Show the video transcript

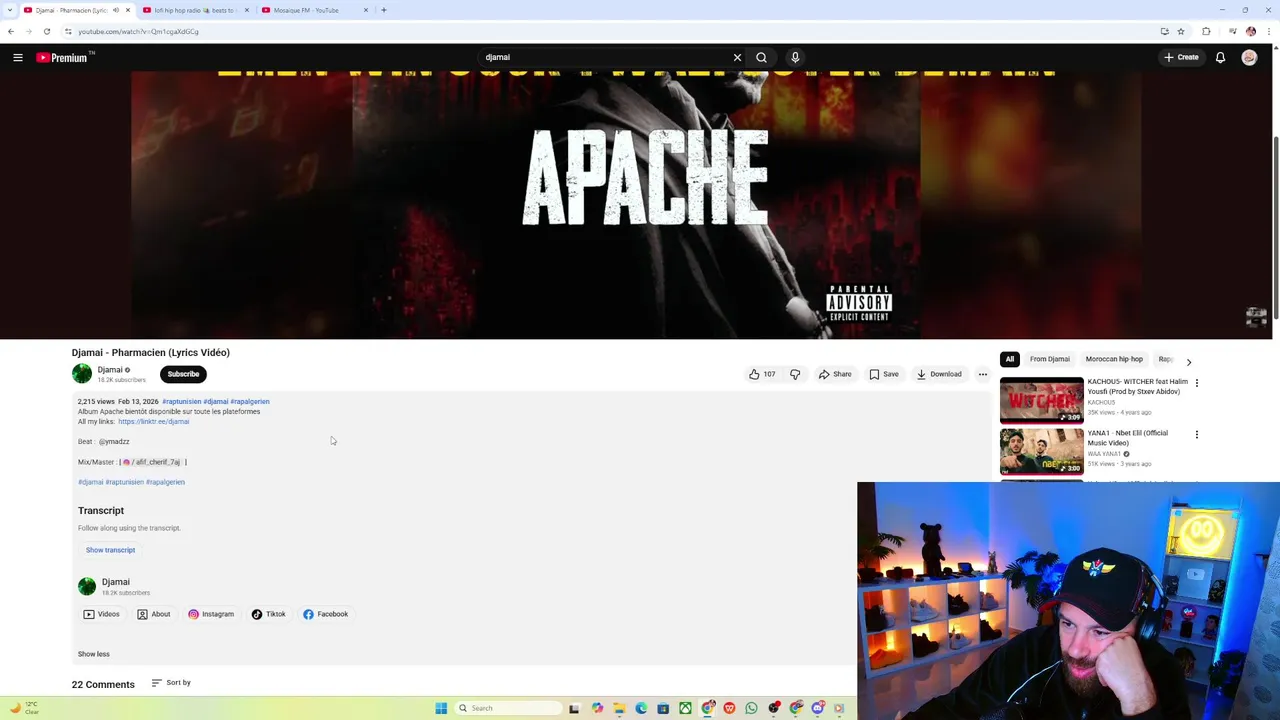(x=110, y=550)
